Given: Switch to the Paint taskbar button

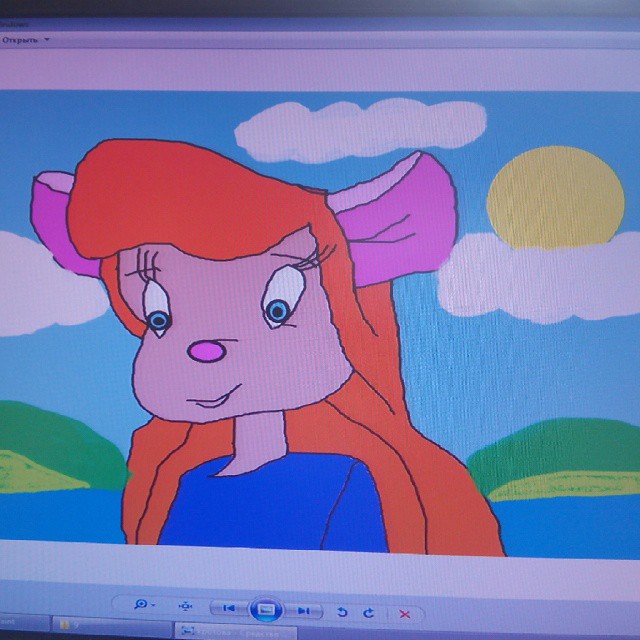Looking at the screenshot, I should (24, 622).
